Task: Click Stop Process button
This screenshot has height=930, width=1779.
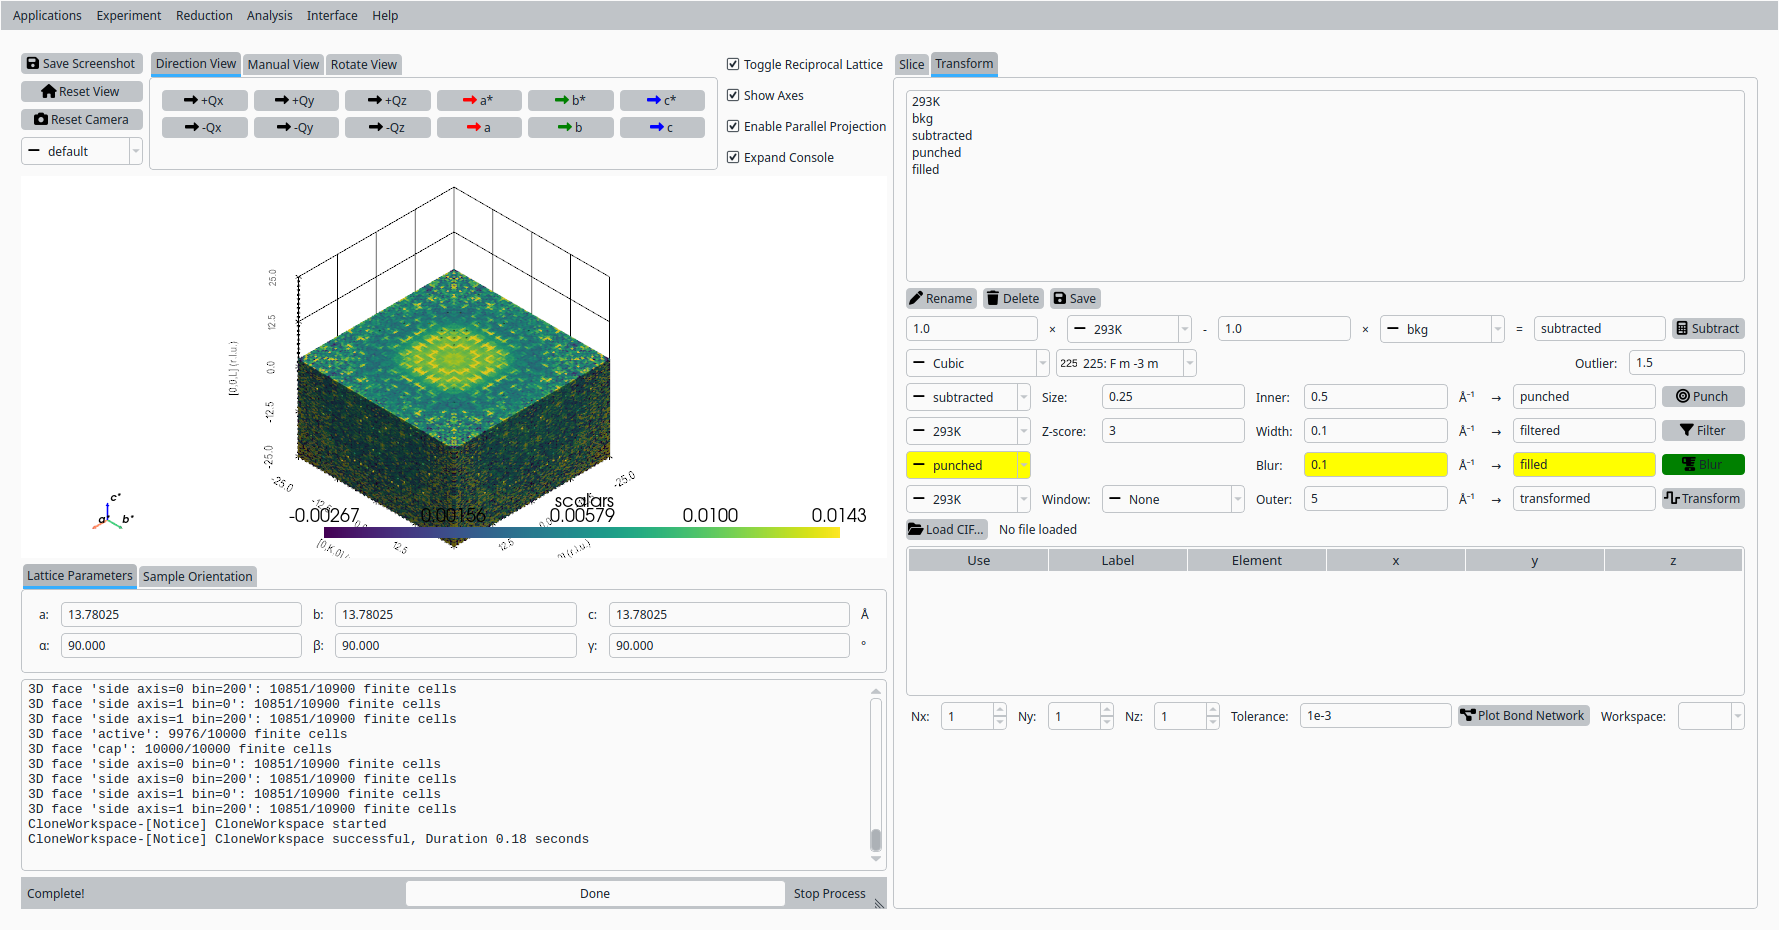Action: [830, 893]
